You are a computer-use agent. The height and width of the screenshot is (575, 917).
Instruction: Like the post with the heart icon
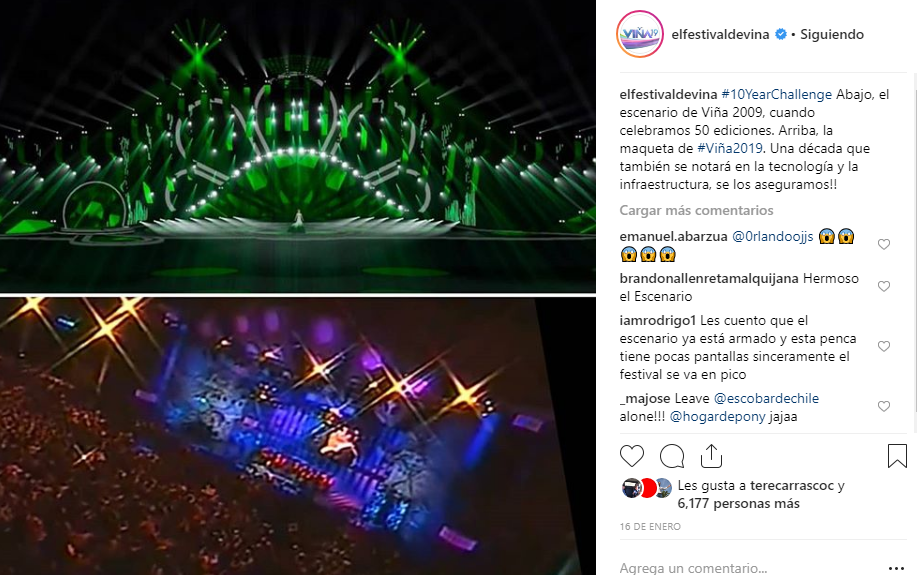pyautogui.click(x=632, y=456)
